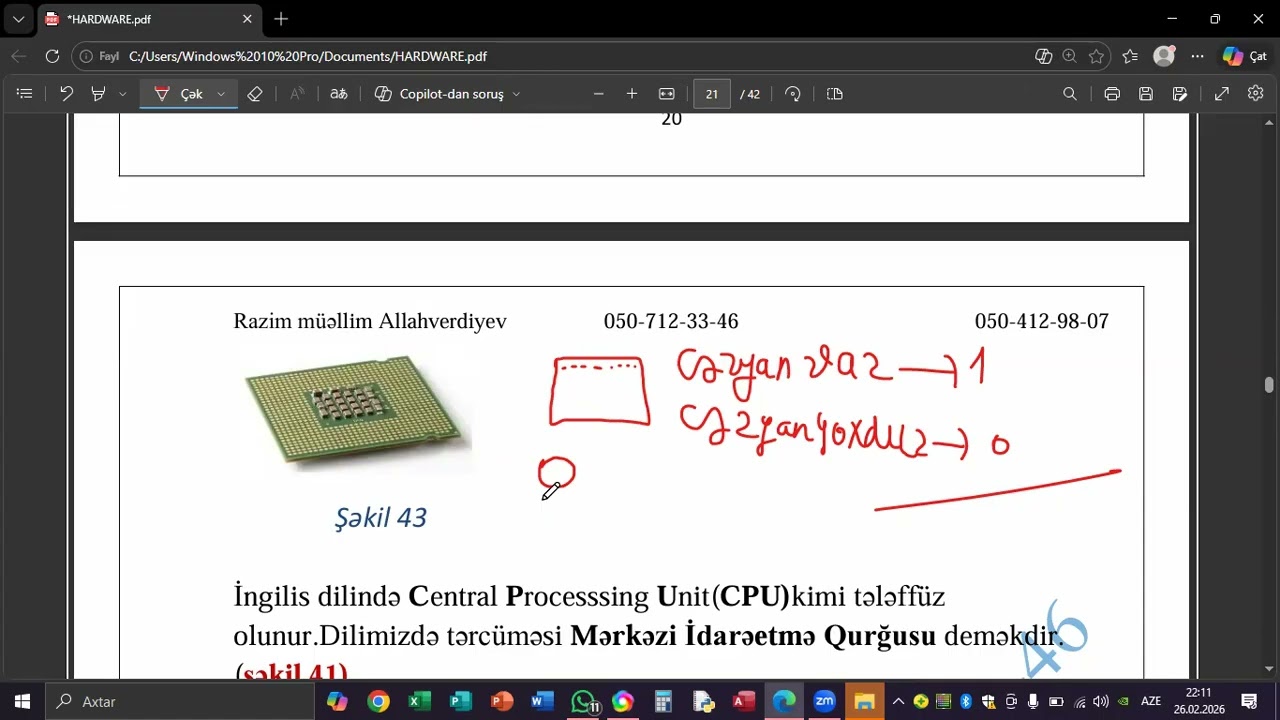
Task: Select the highlighter tool
Action: [98, 94]
